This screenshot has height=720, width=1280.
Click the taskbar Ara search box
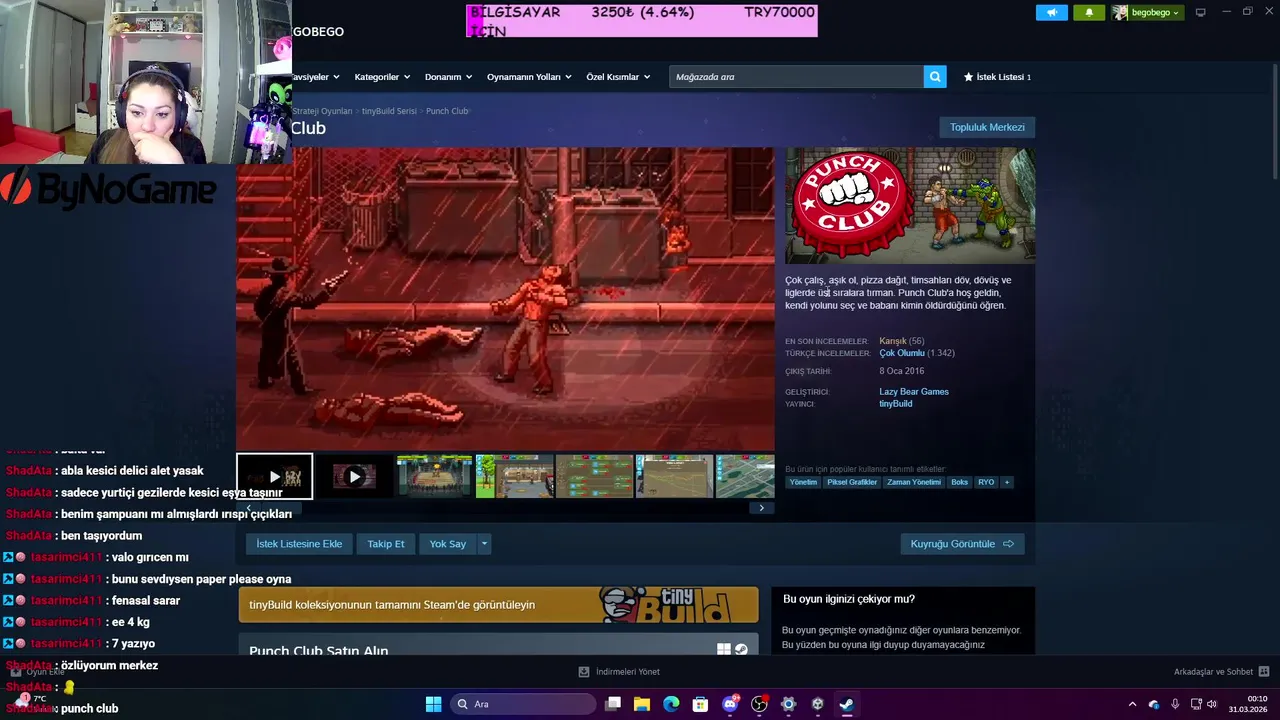(523, 704)
